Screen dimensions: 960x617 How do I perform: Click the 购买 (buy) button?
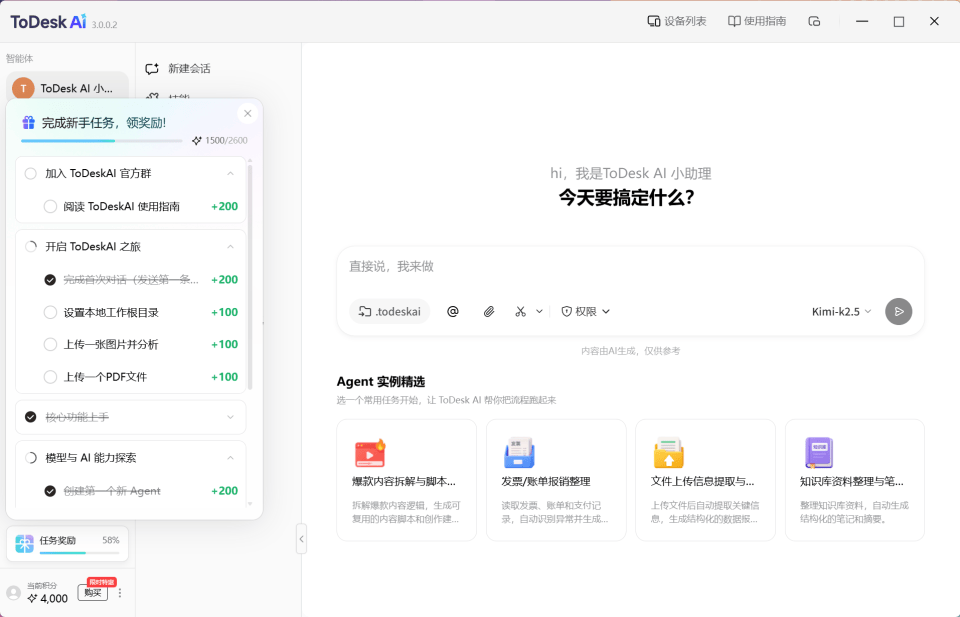(93, 592)
